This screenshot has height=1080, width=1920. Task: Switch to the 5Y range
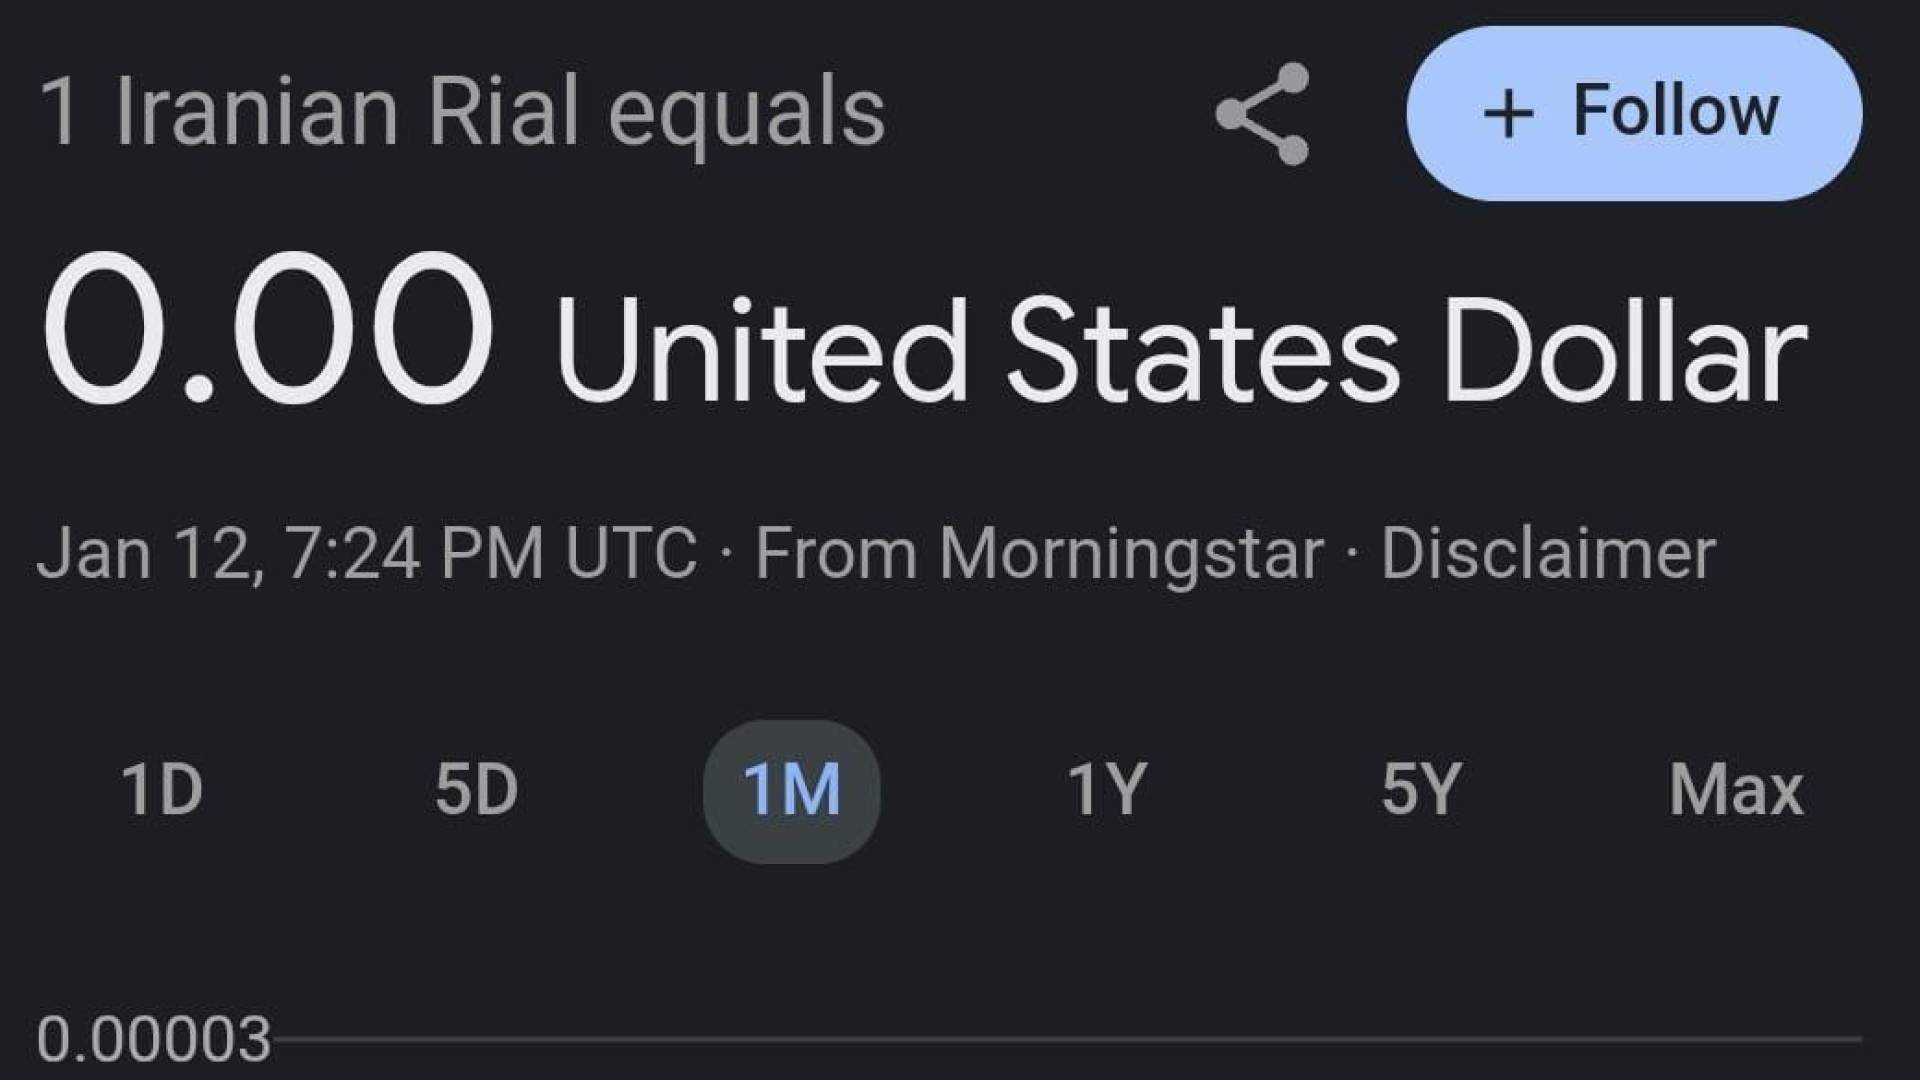(1421, 790)
